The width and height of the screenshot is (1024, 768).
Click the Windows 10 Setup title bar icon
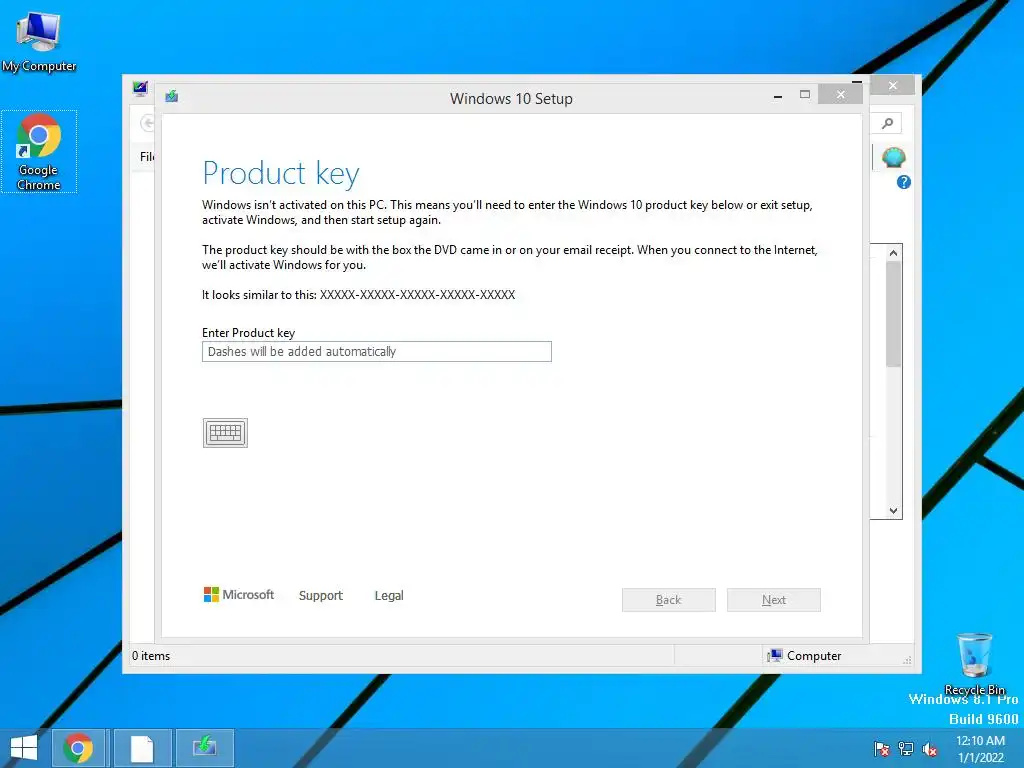(172, 97)
